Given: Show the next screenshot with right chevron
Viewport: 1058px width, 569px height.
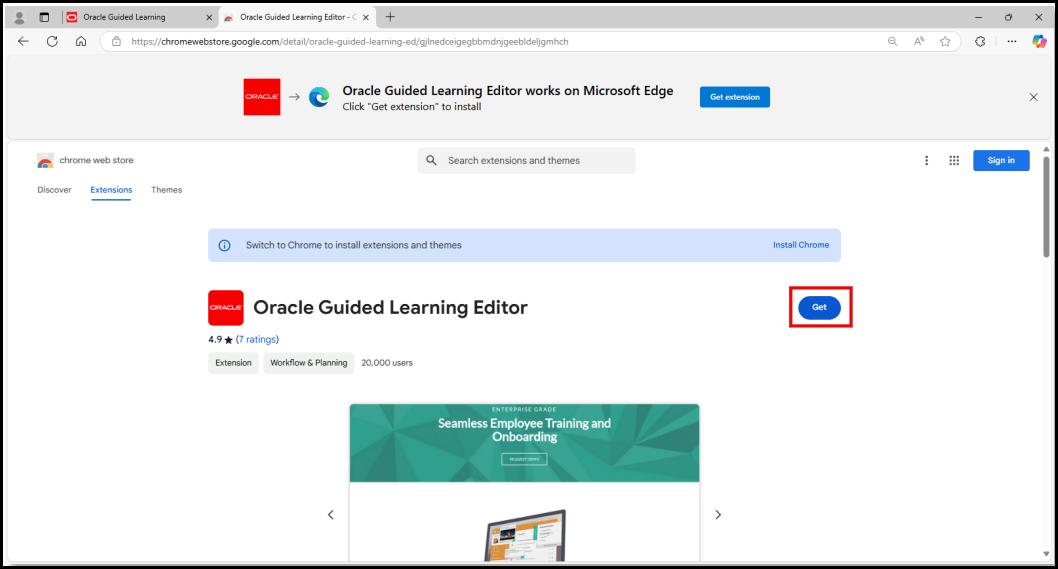Looking at the screenshot, I should point(718,515).
